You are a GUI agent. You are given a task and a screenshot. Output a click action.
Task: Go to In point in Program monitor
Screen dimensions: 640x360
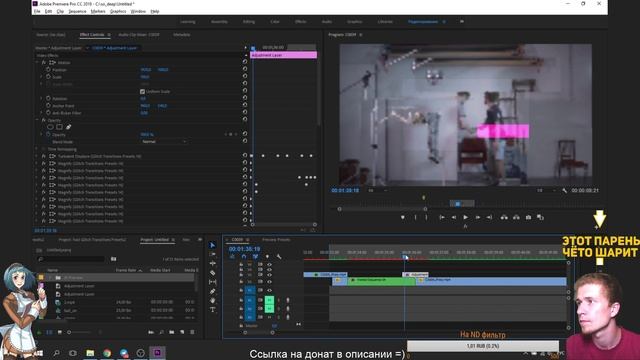[x=442, y=218]
